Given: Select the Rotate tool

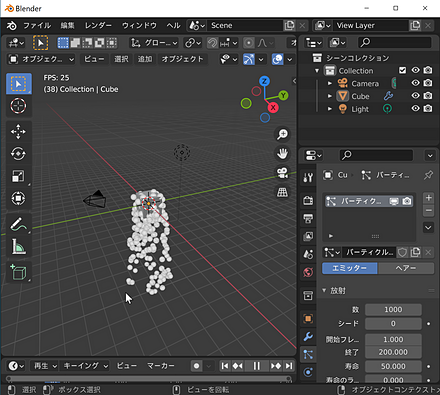Looking at the screenshot, I should point(19,154).
